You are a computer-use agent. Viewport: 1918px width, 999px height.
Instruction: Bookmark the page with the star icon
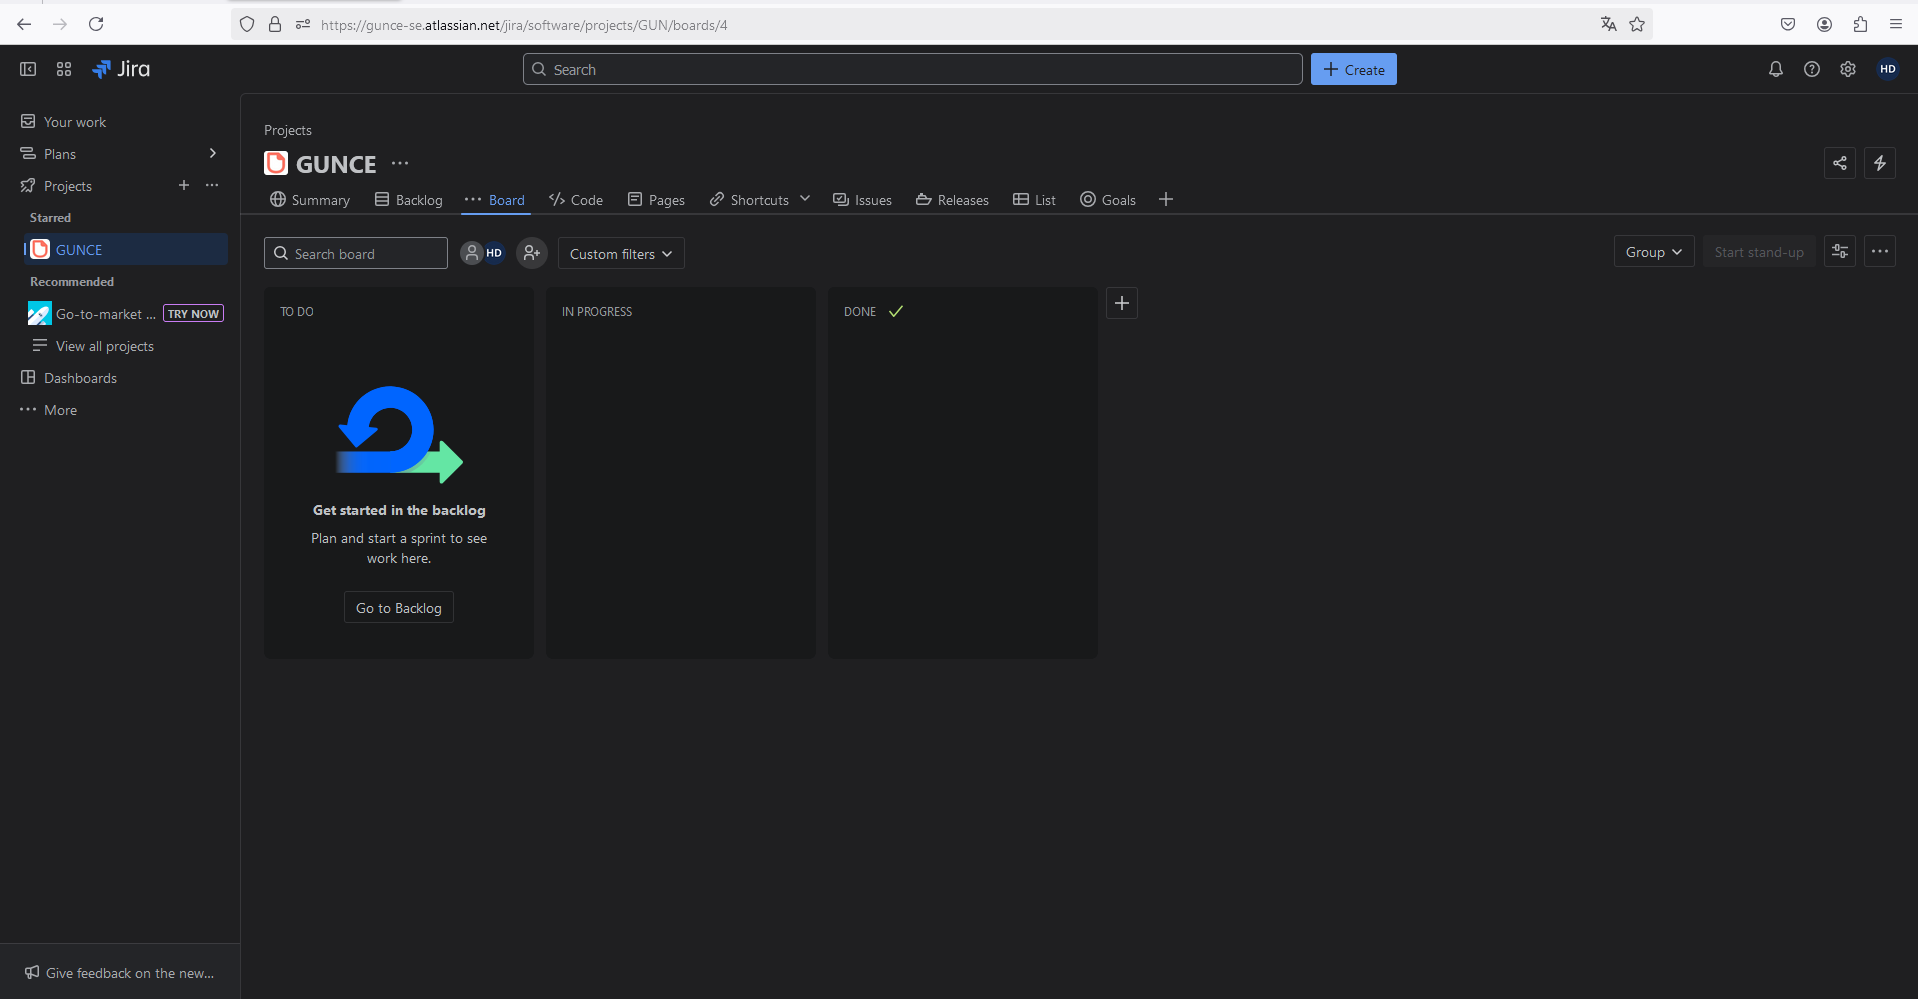(1637, 24)
